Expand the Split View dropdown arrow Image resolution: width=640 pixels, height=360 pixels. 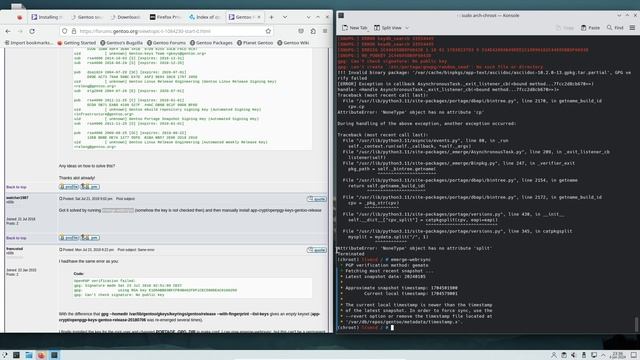[407, 28]
